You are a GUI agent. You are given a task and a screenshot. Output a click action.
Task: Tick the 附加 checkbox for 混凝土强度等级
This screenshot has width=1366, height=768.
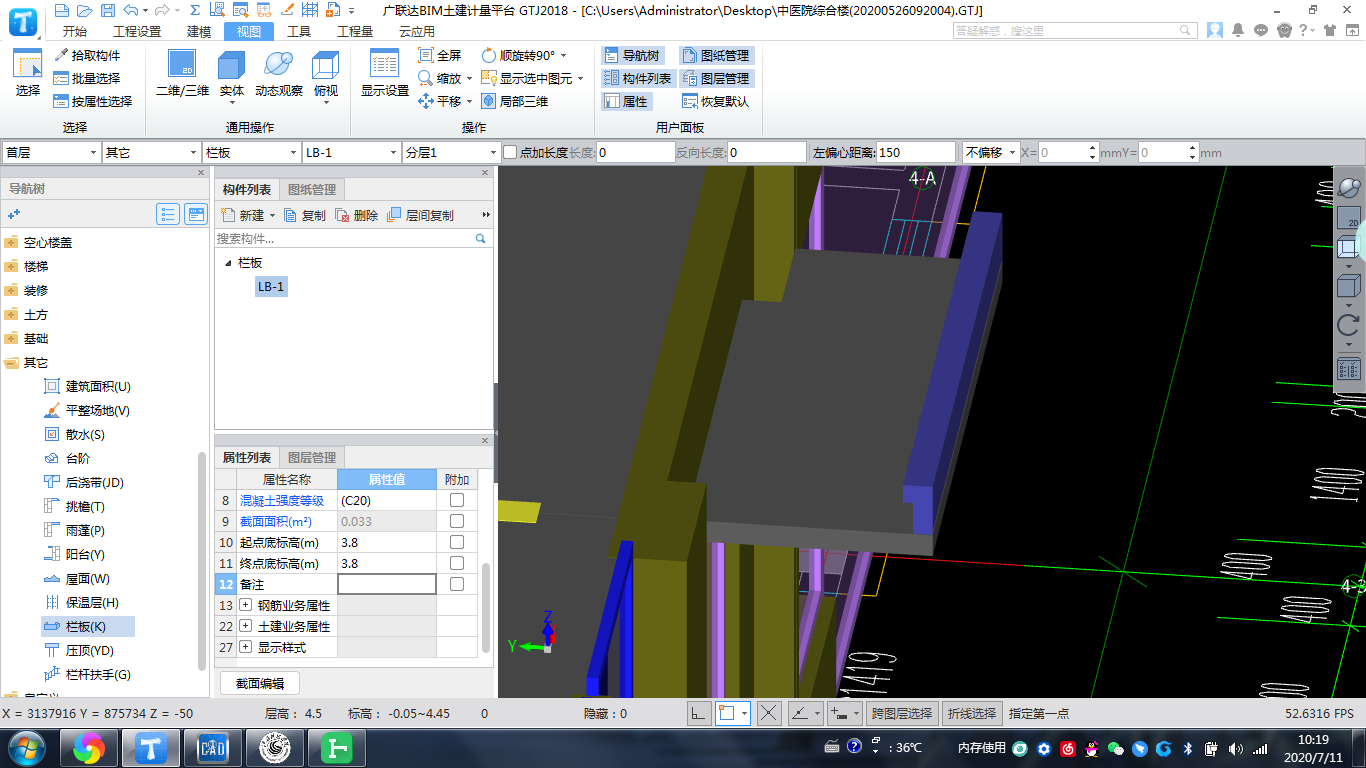pyautogui.click(x=457, y=500)
